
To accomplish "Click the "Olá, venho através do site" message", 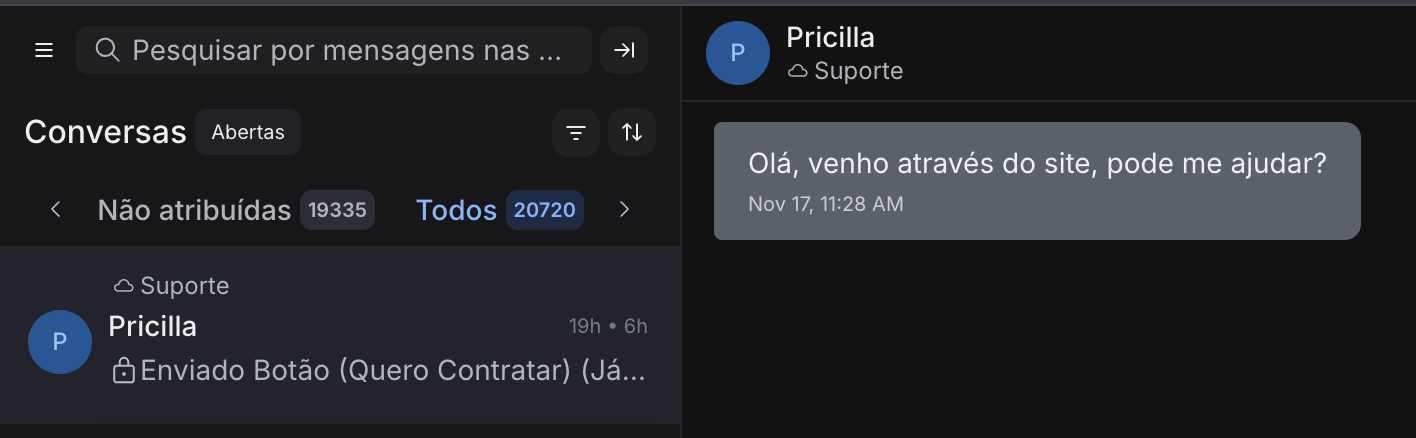I will (1036, 164).
